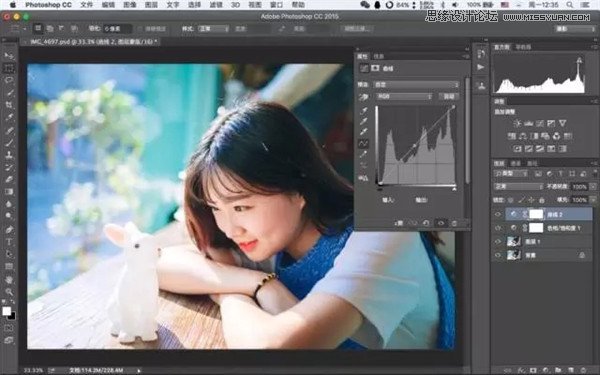Open the 3D menu

coord(235,5)
